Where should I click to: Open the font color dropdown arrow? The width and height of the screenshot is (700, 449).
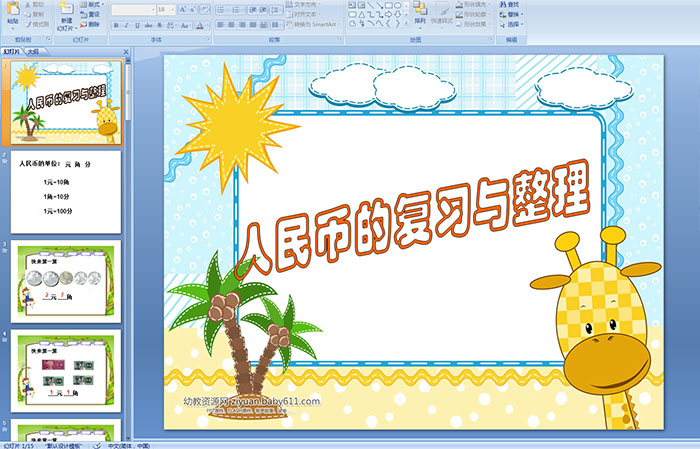coord(207,26)
